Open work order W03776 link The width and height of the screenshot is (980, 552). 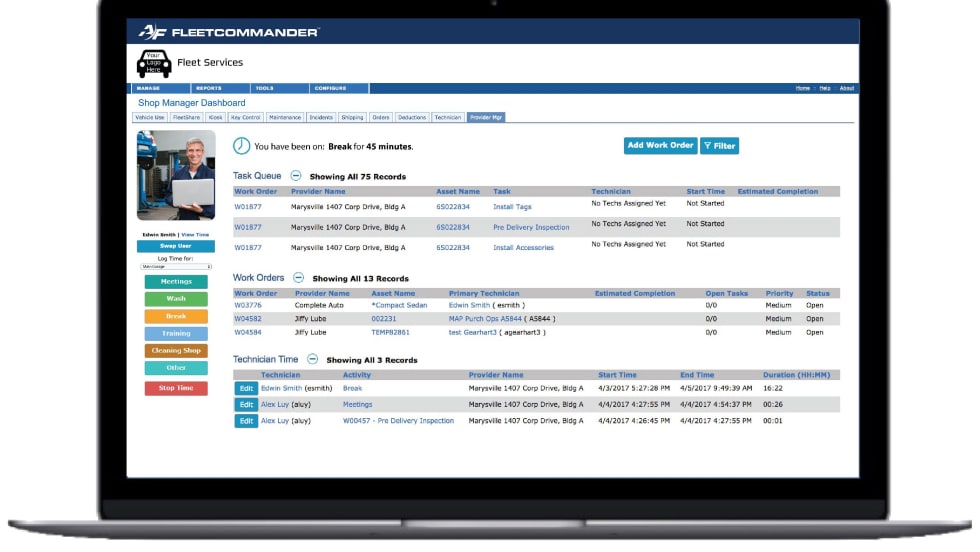(x=248, y=305)
